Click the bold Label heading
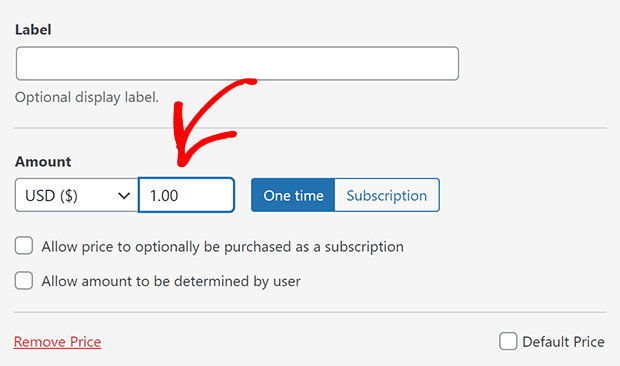 tap(33, 30)
